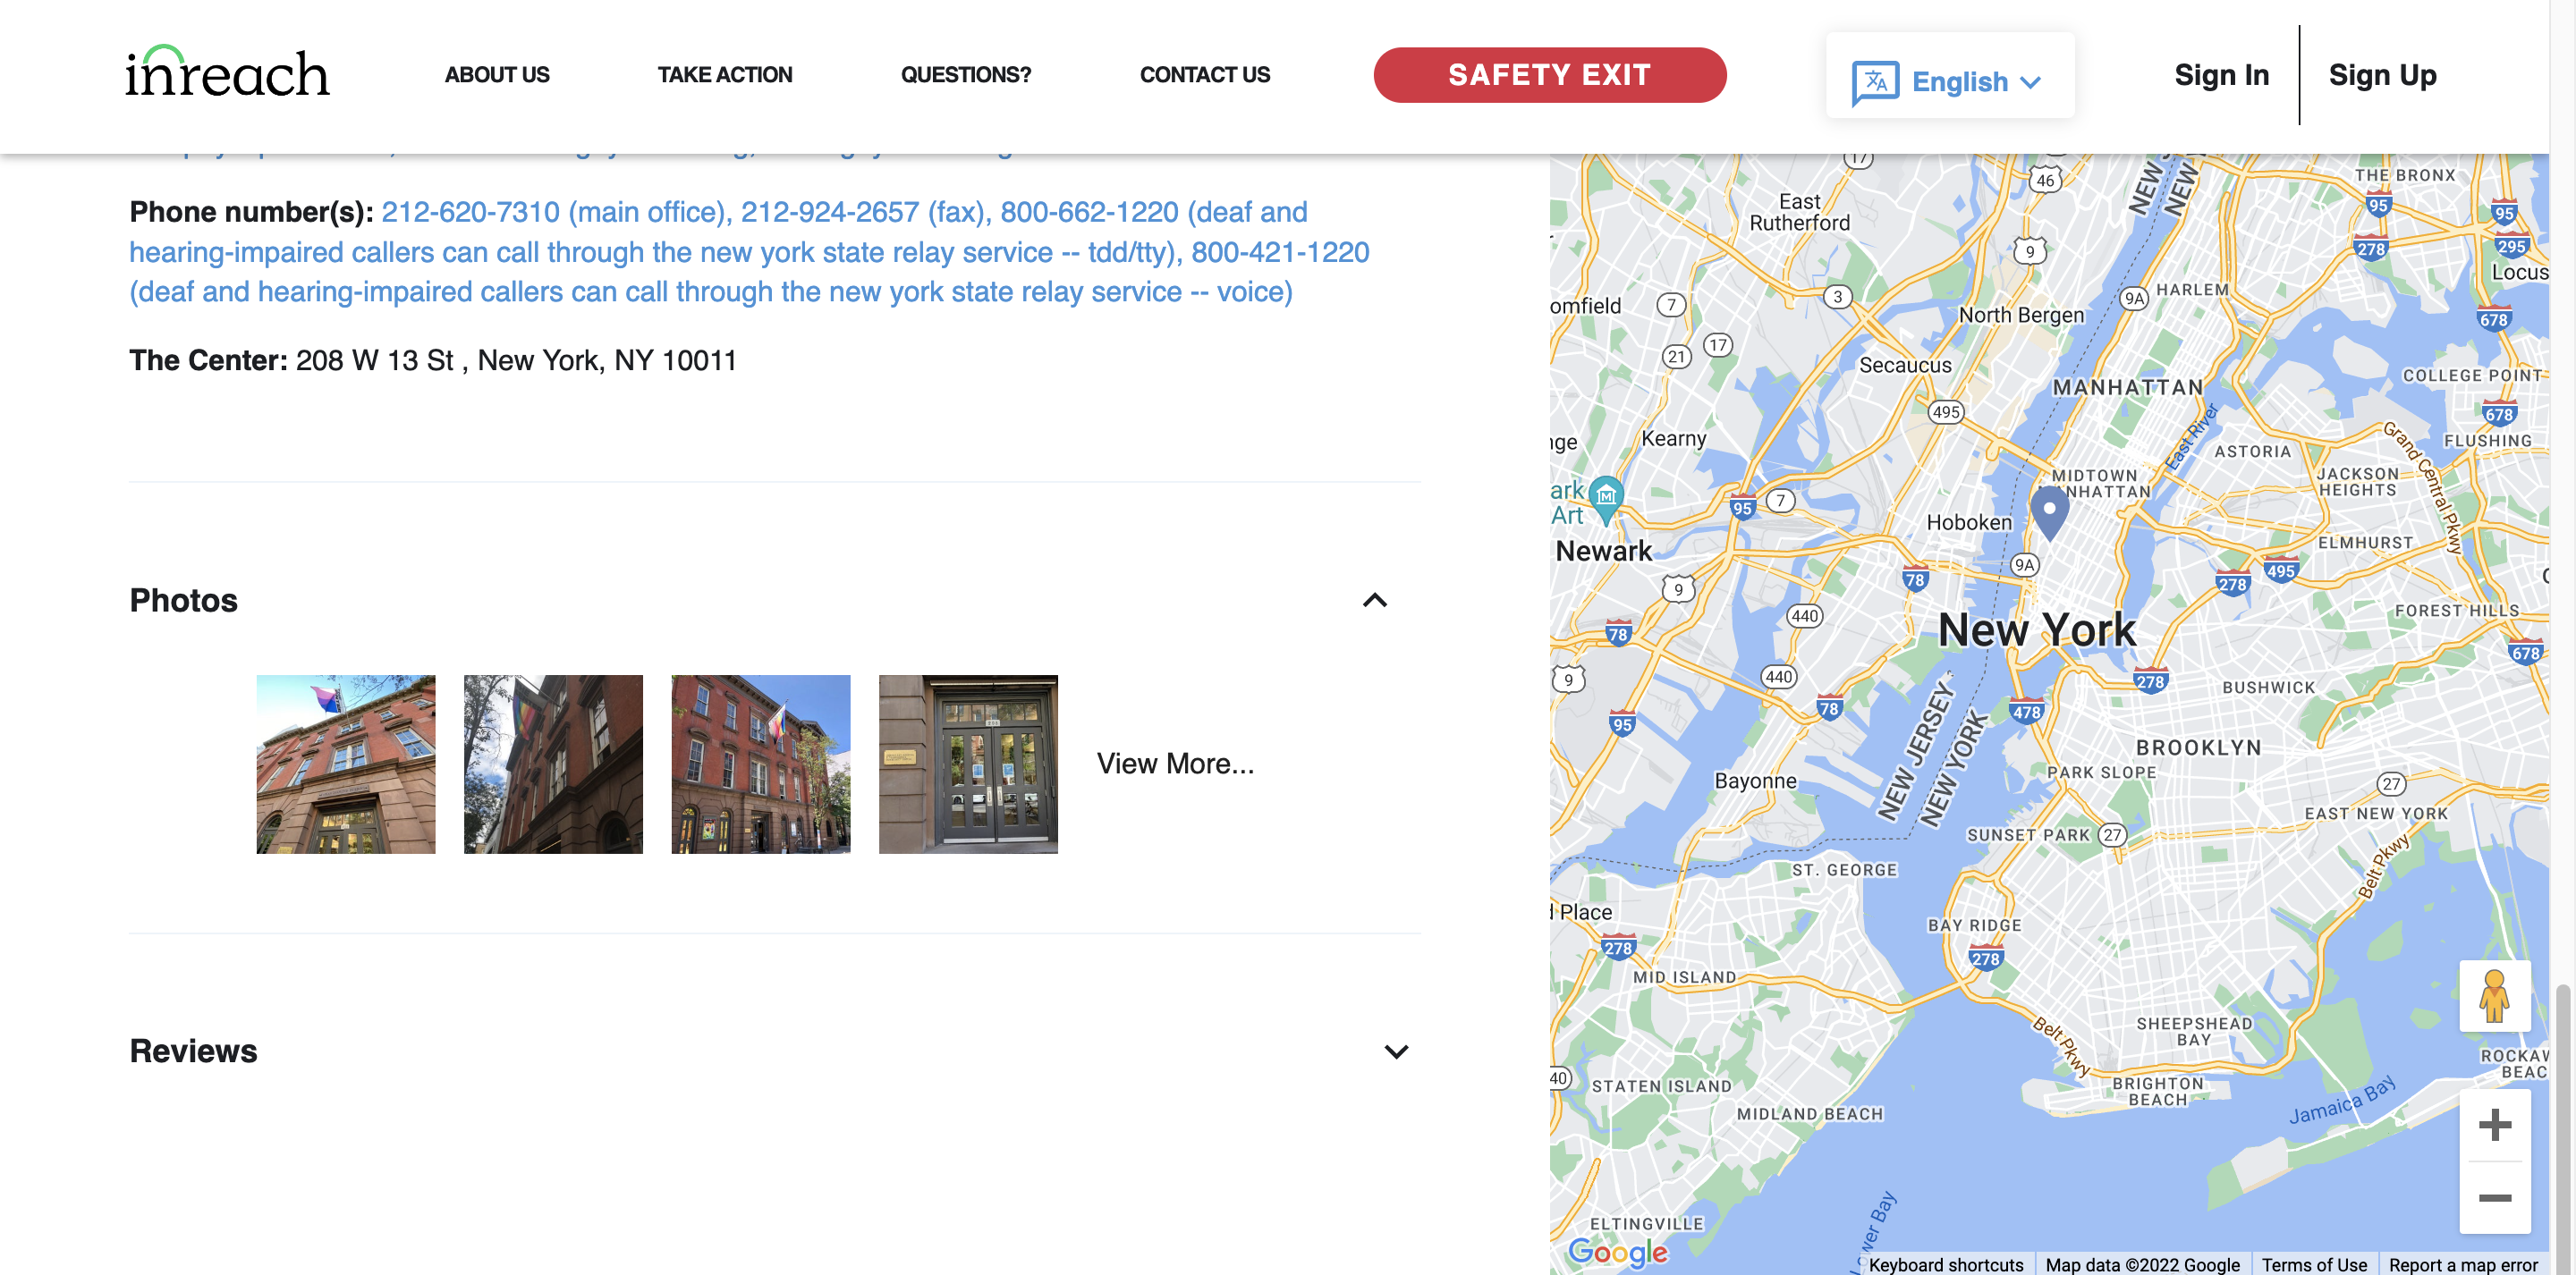This screenshot has width=2576, height=1275.
Task: Click the address 208 W 13 St text
Action: (x=516, y=360)
